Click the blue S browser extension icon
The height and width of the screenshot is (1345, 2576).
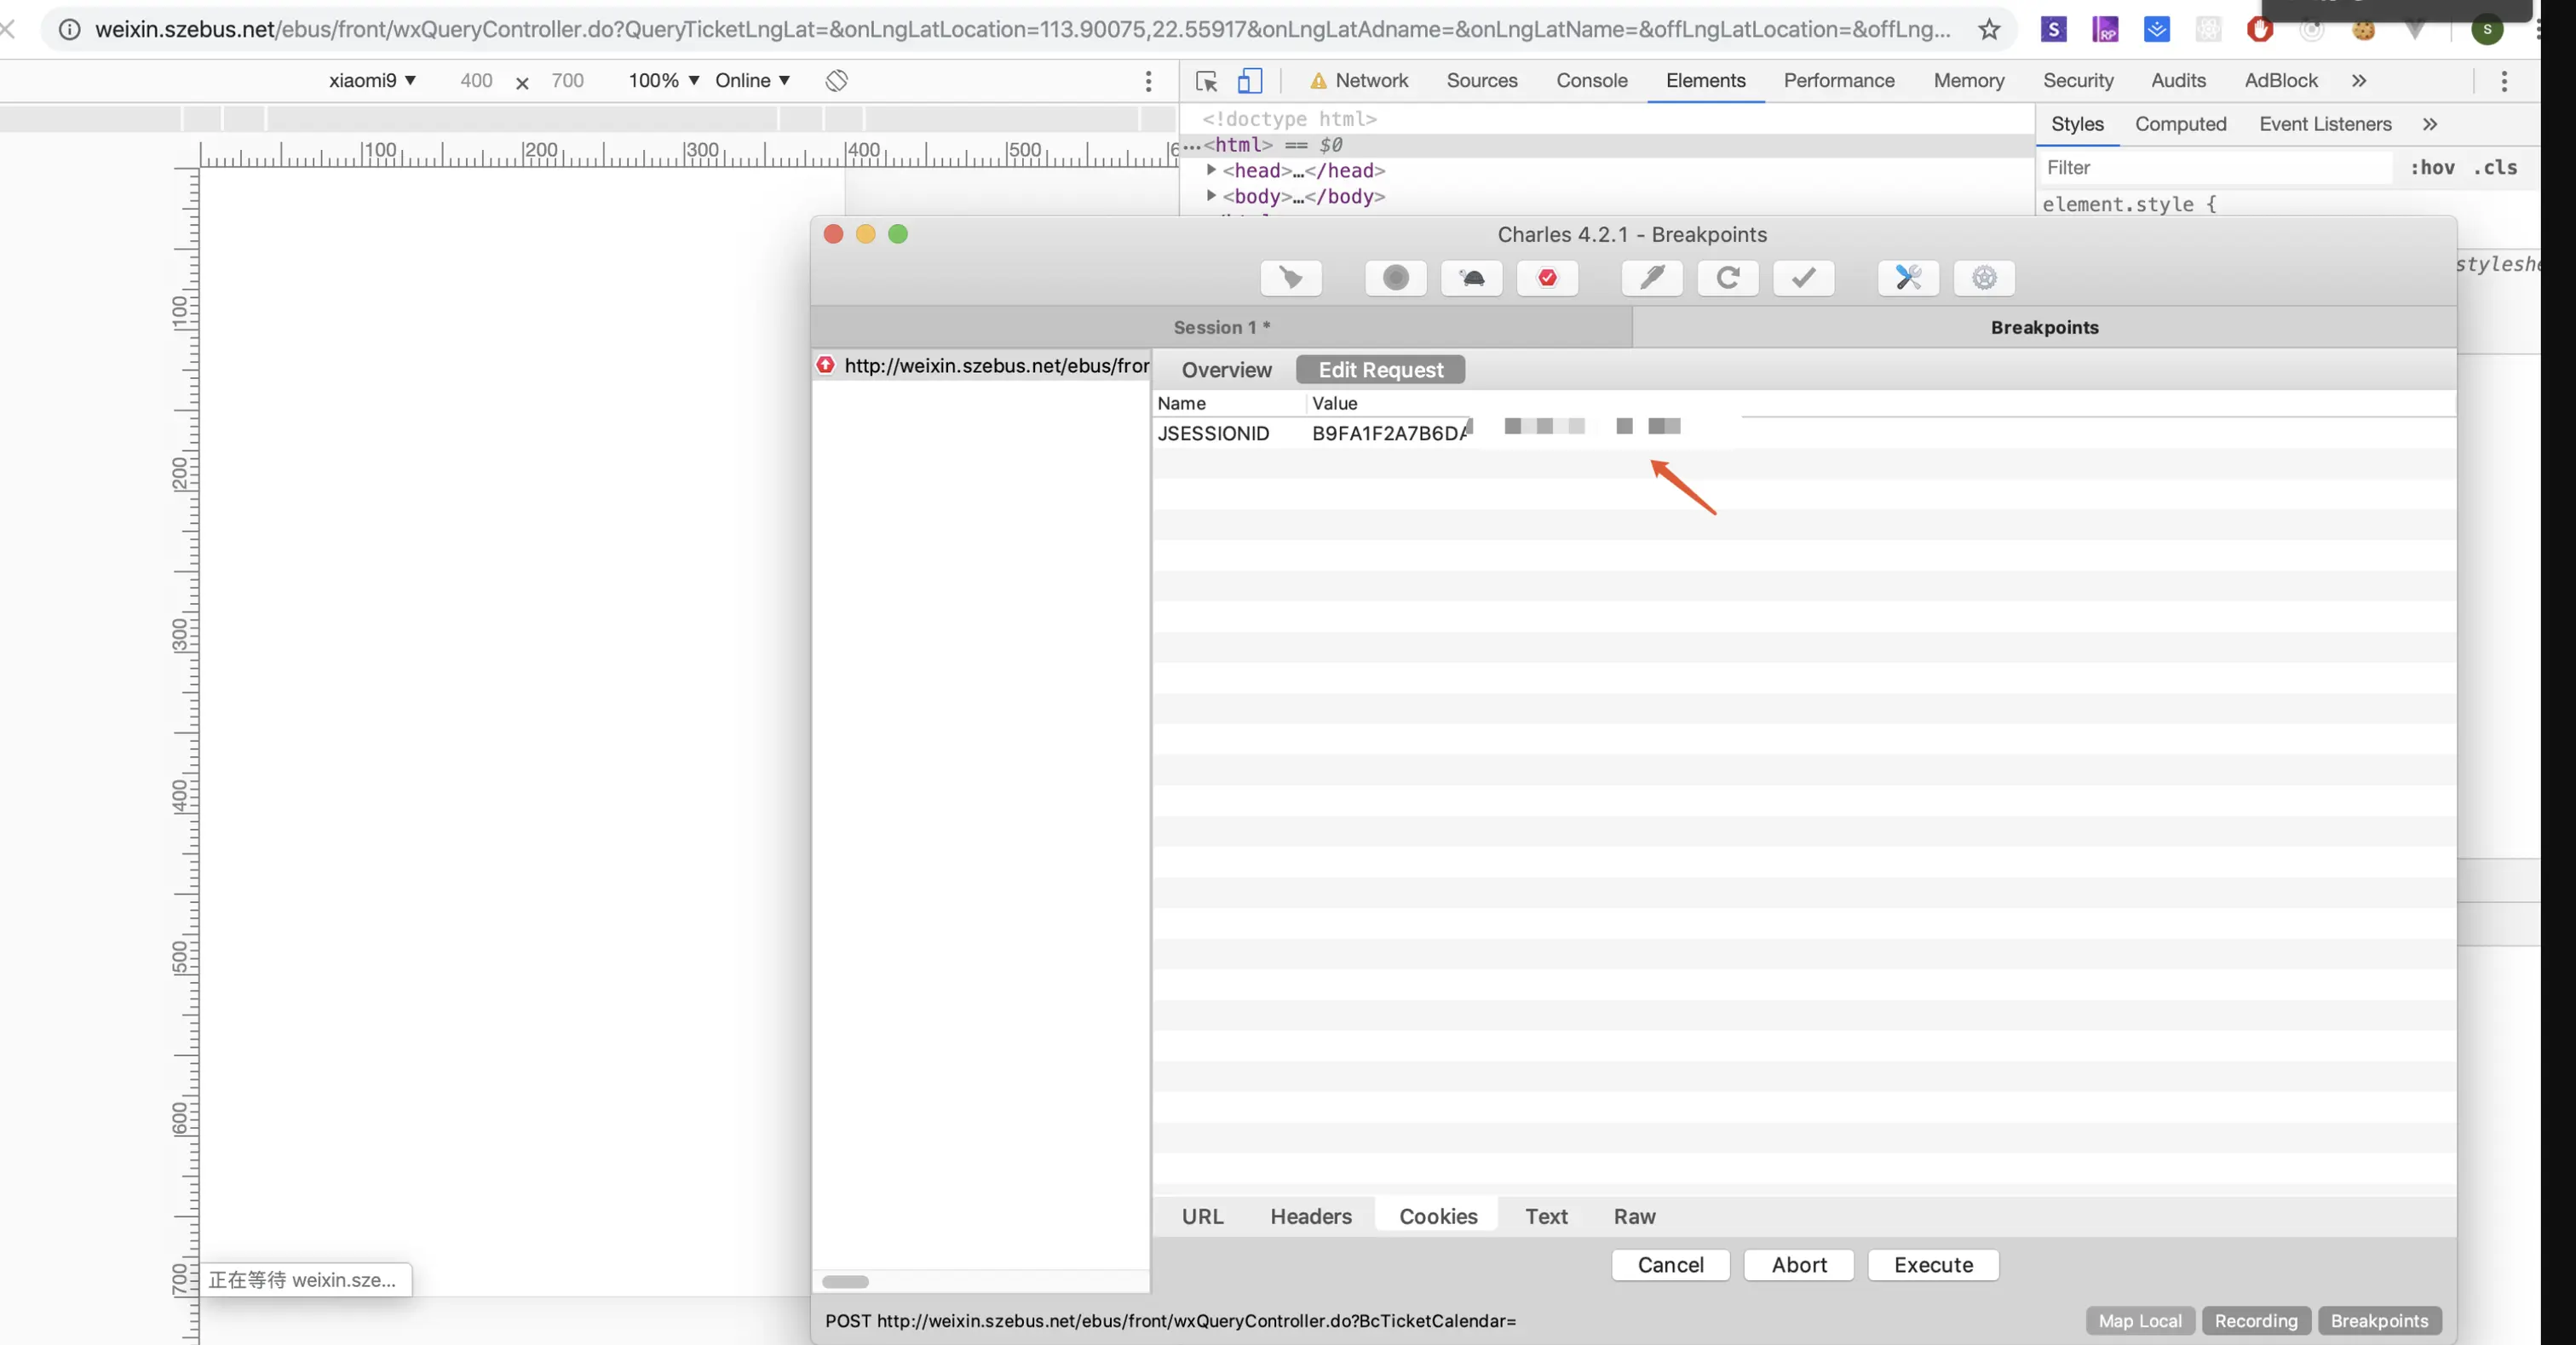2053,29
